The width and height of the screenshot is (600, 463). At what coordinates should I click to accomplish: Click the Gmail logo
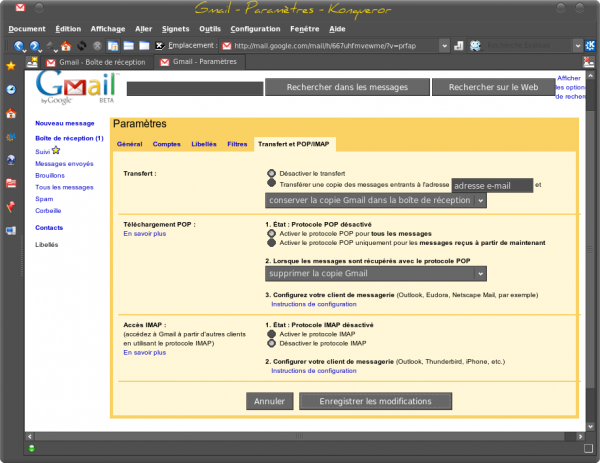[76, 88]
